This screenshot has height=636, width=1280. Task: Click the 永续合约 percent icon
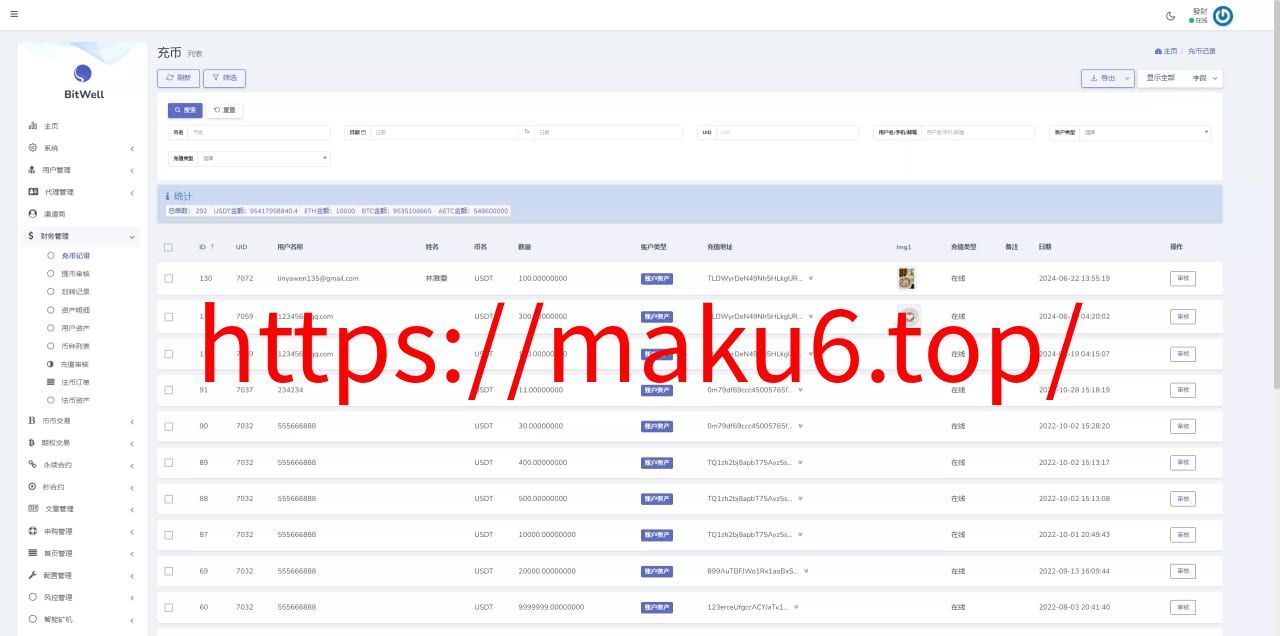click(33, 464)
